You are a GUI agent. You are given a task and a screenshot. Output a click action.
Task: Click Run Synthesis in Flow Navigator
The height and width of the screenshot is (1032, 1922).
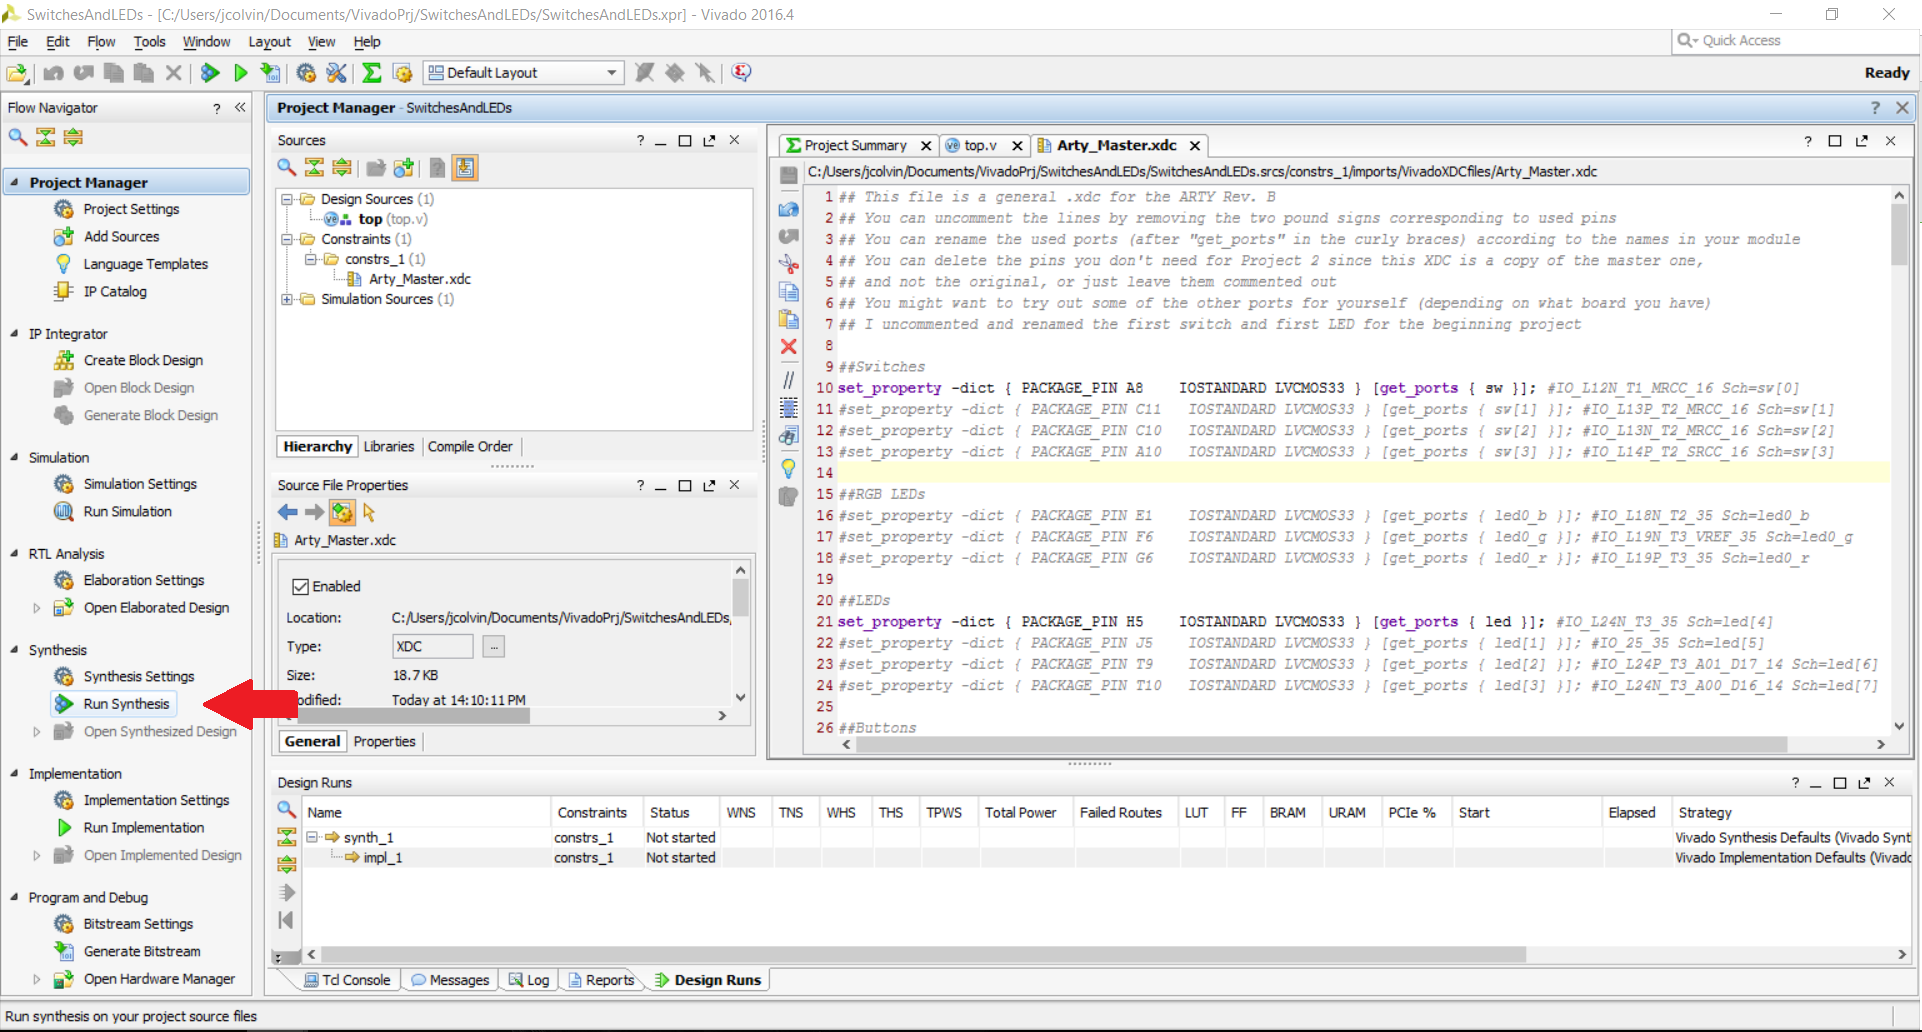(126, 704)
